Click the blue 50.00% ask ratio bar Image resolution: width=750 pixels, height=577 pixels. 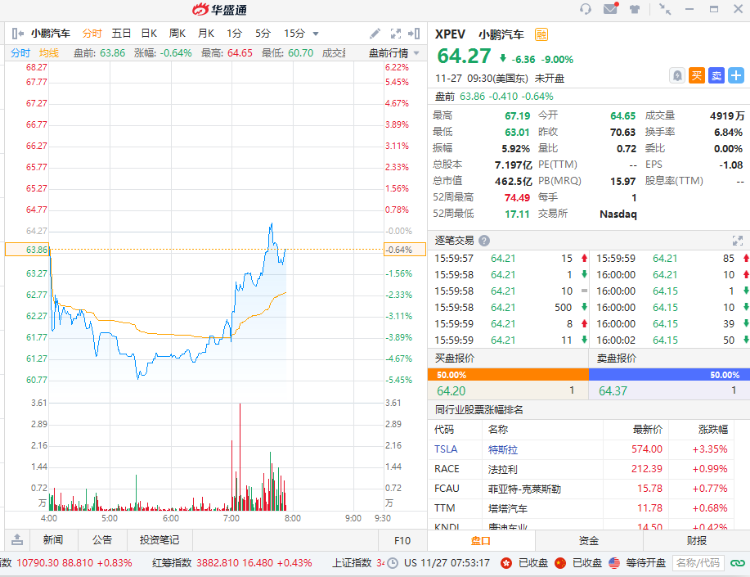click(669, 375)
